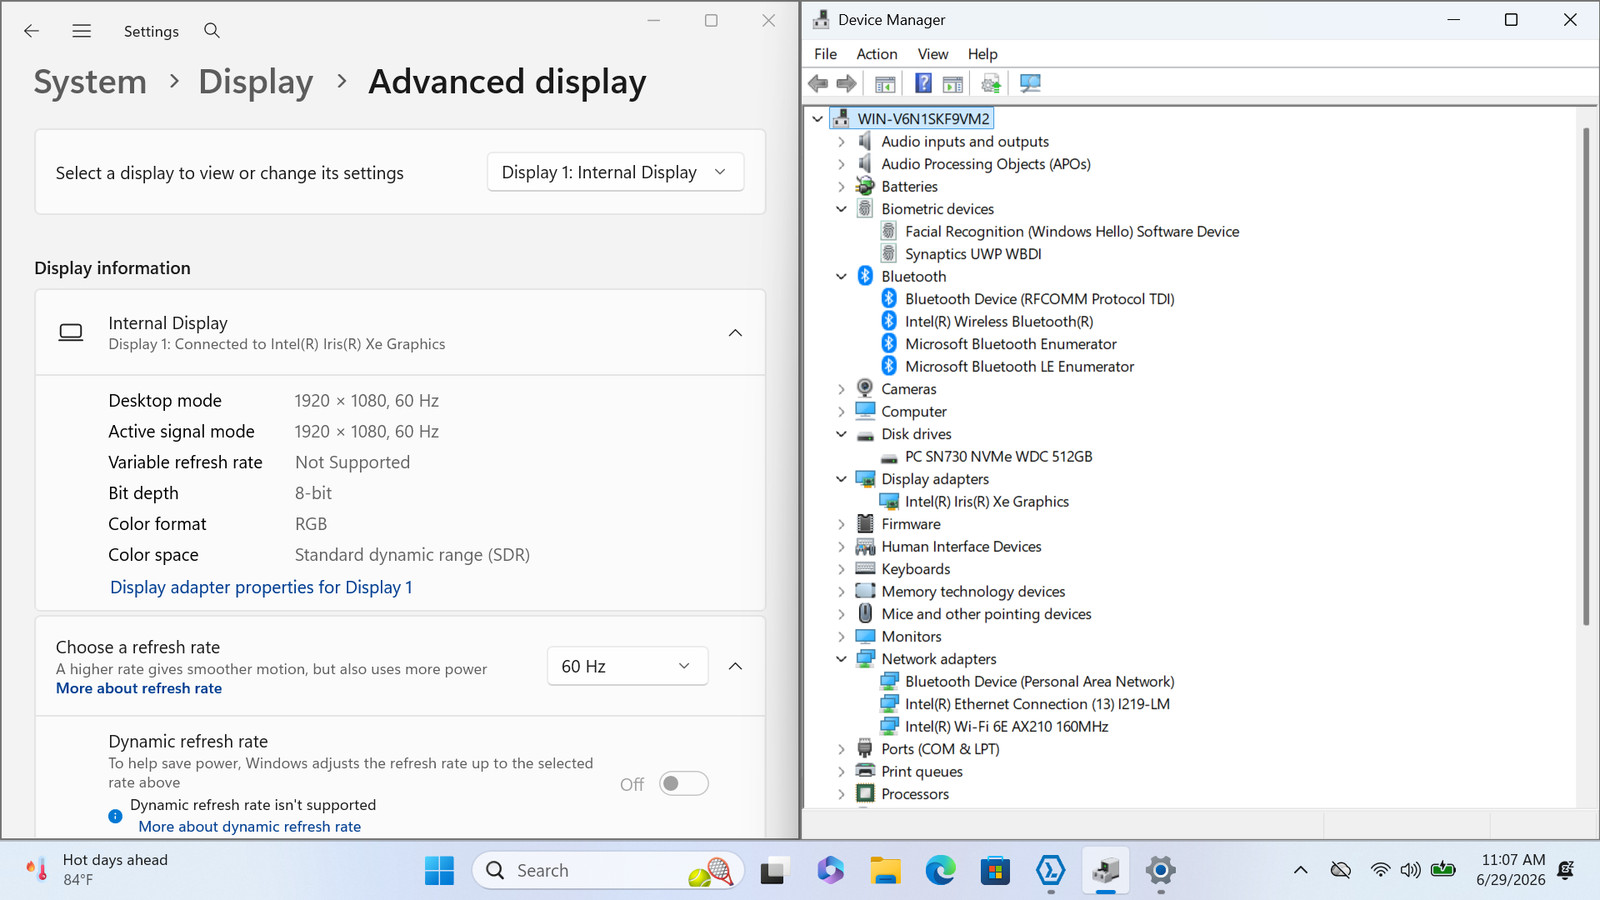1600x900 pixels.
Task: Select Microsoft Bluetooth LE Enumerator
Action: [1020, 367]
